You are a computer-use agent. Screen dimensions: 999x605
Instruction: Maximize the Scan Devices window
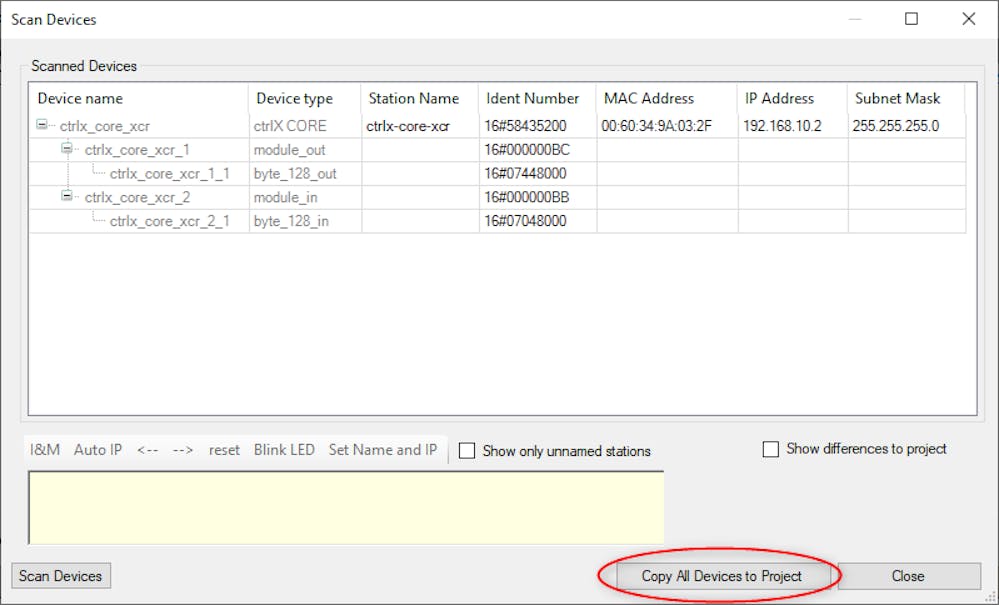(x=912, y=19)
